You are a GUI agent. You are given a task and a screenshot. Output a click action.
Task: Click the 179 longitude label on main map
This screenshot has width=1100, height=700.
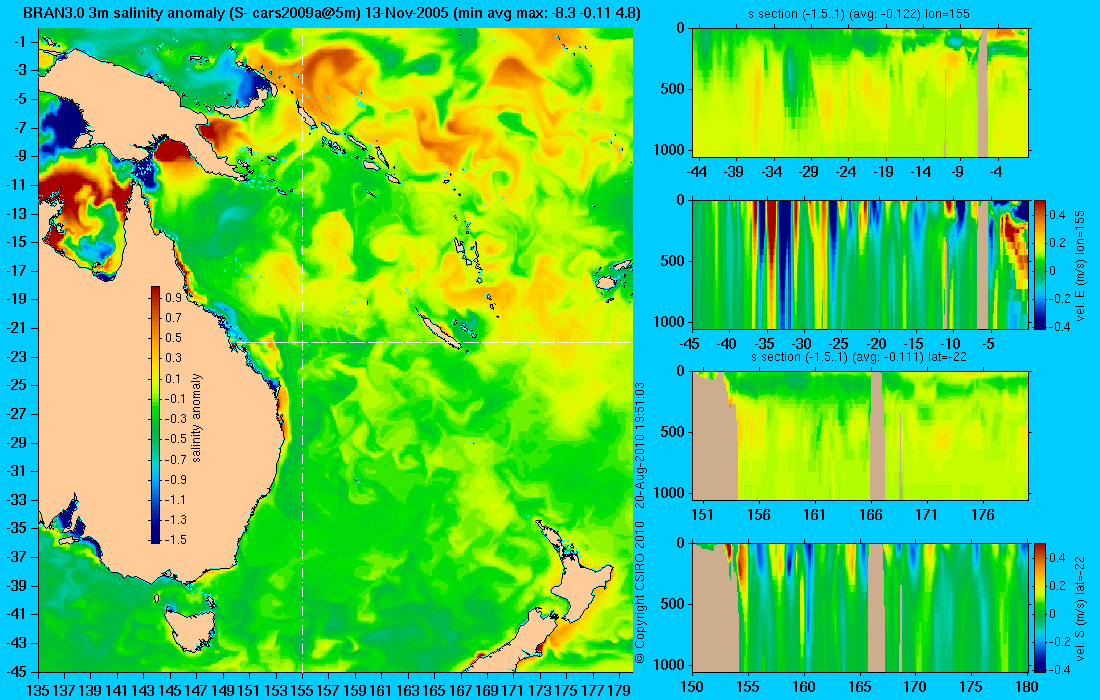(x=618, y=690)
